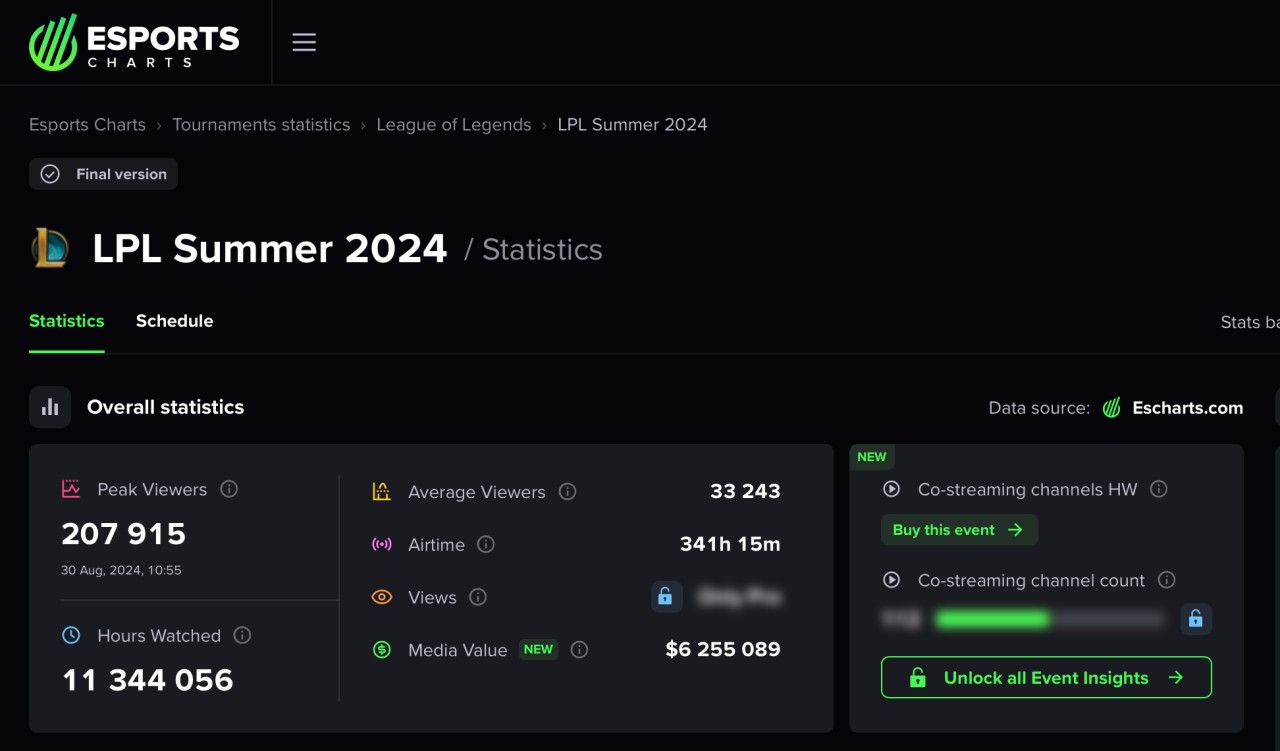Click the Average Viewers info icon
This screenshot has width=1280, height=751.
tap(567, 492)
